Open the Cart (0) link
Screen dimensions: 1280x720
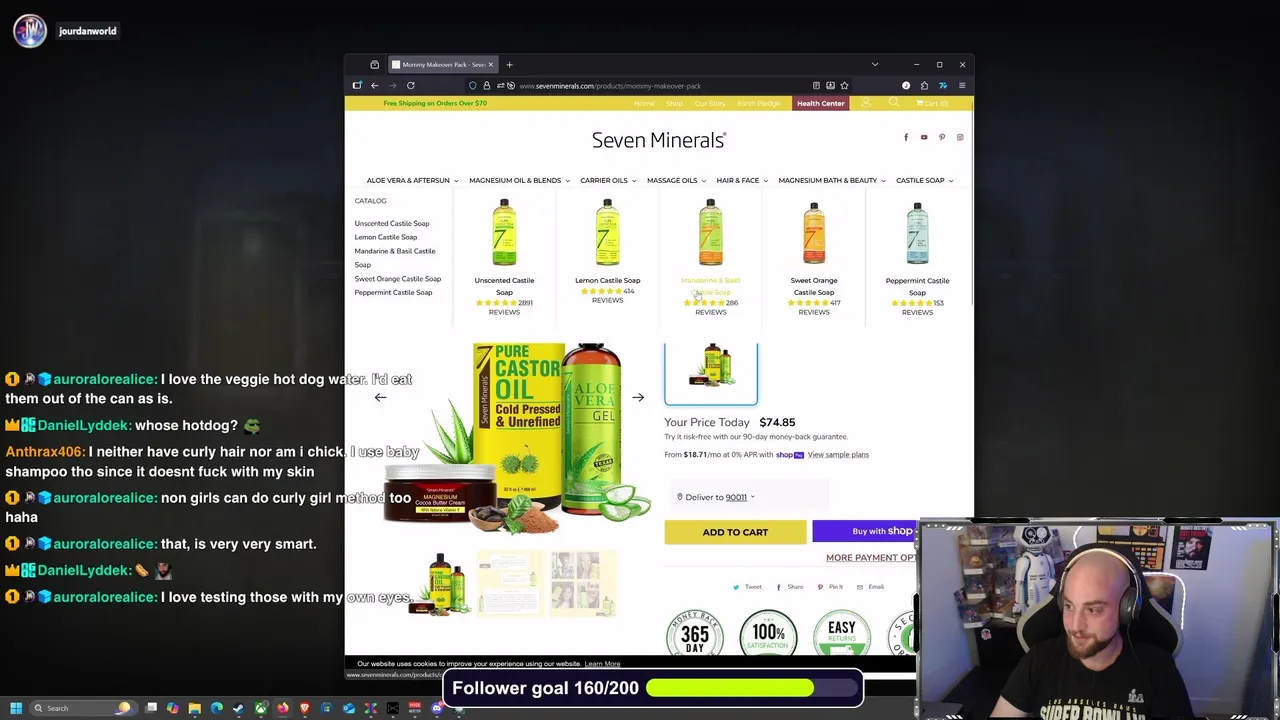coord(931,103)
